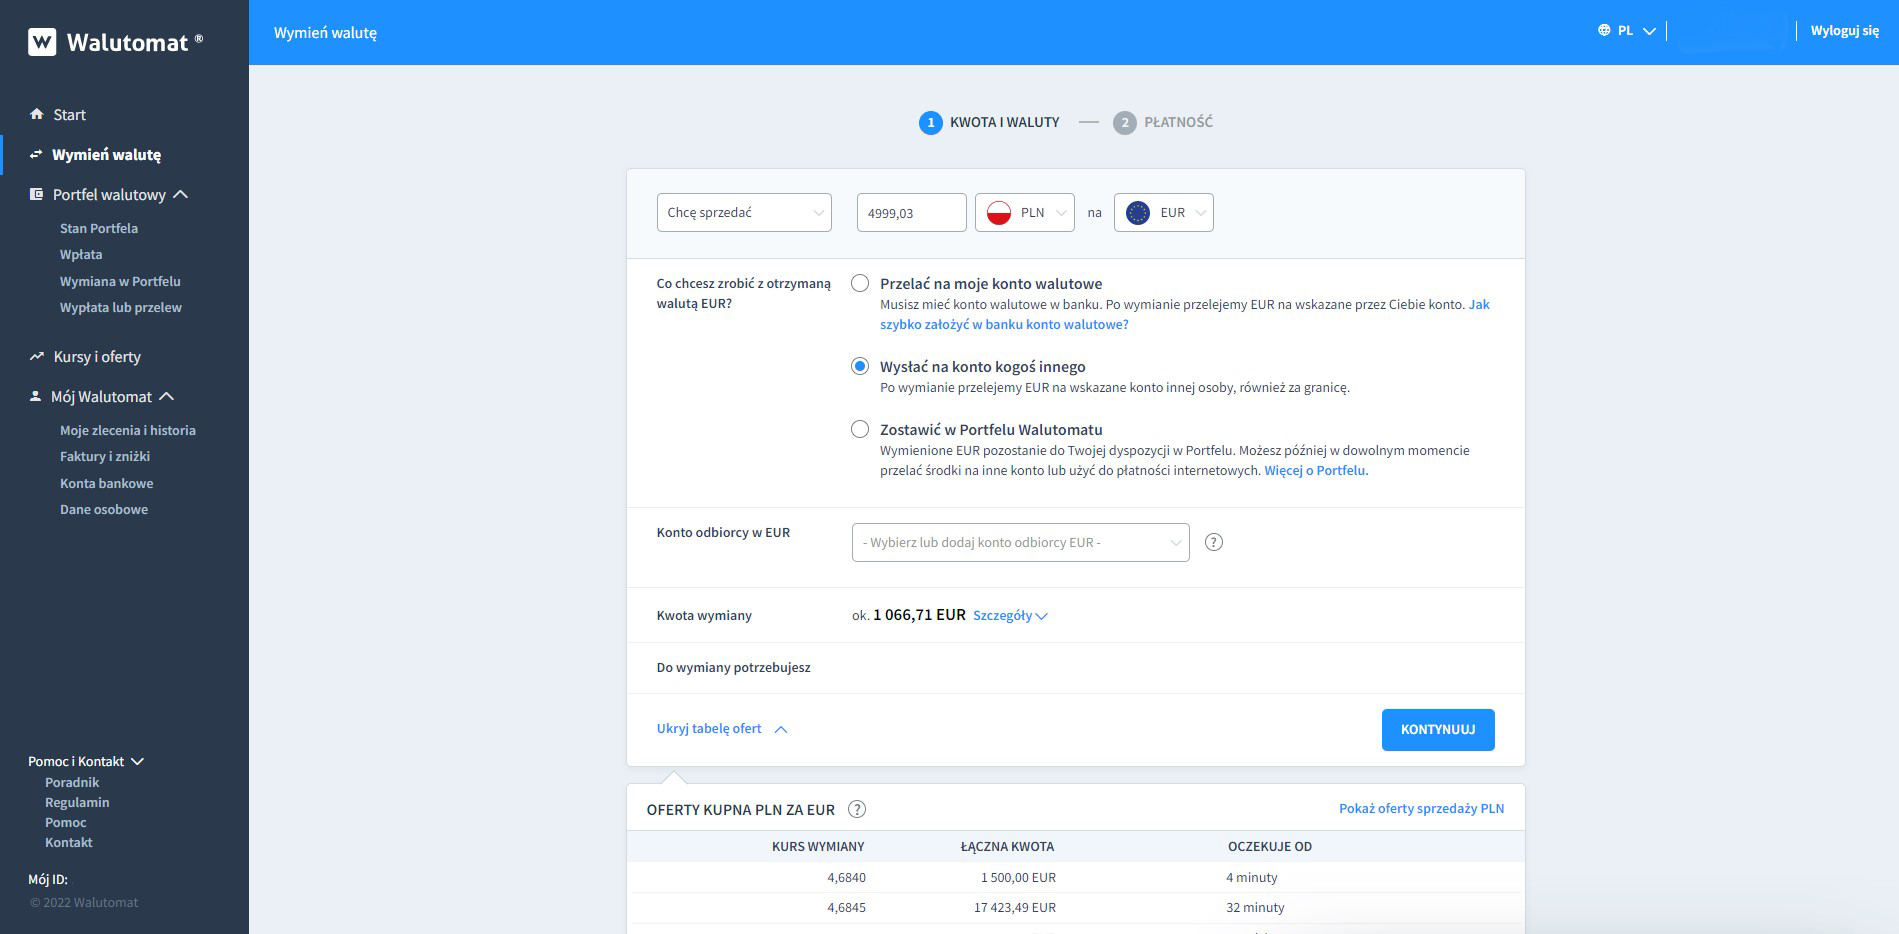
Task: Click the Start home icon
Action: click(37, 114)
